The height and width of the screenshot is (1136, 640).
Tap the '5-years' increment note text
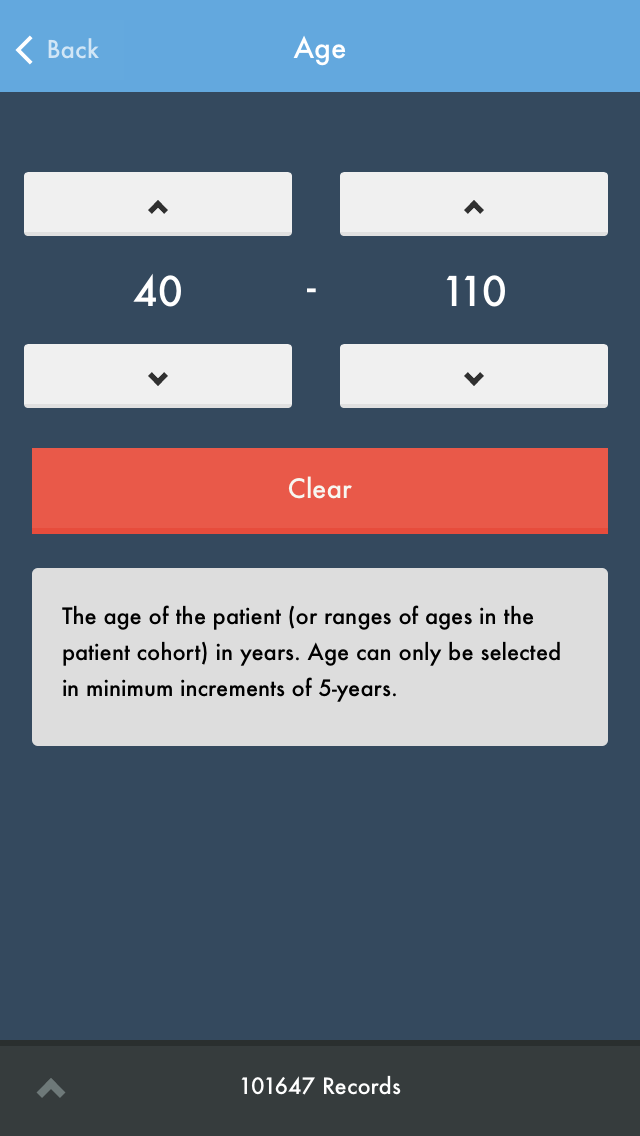355,689
